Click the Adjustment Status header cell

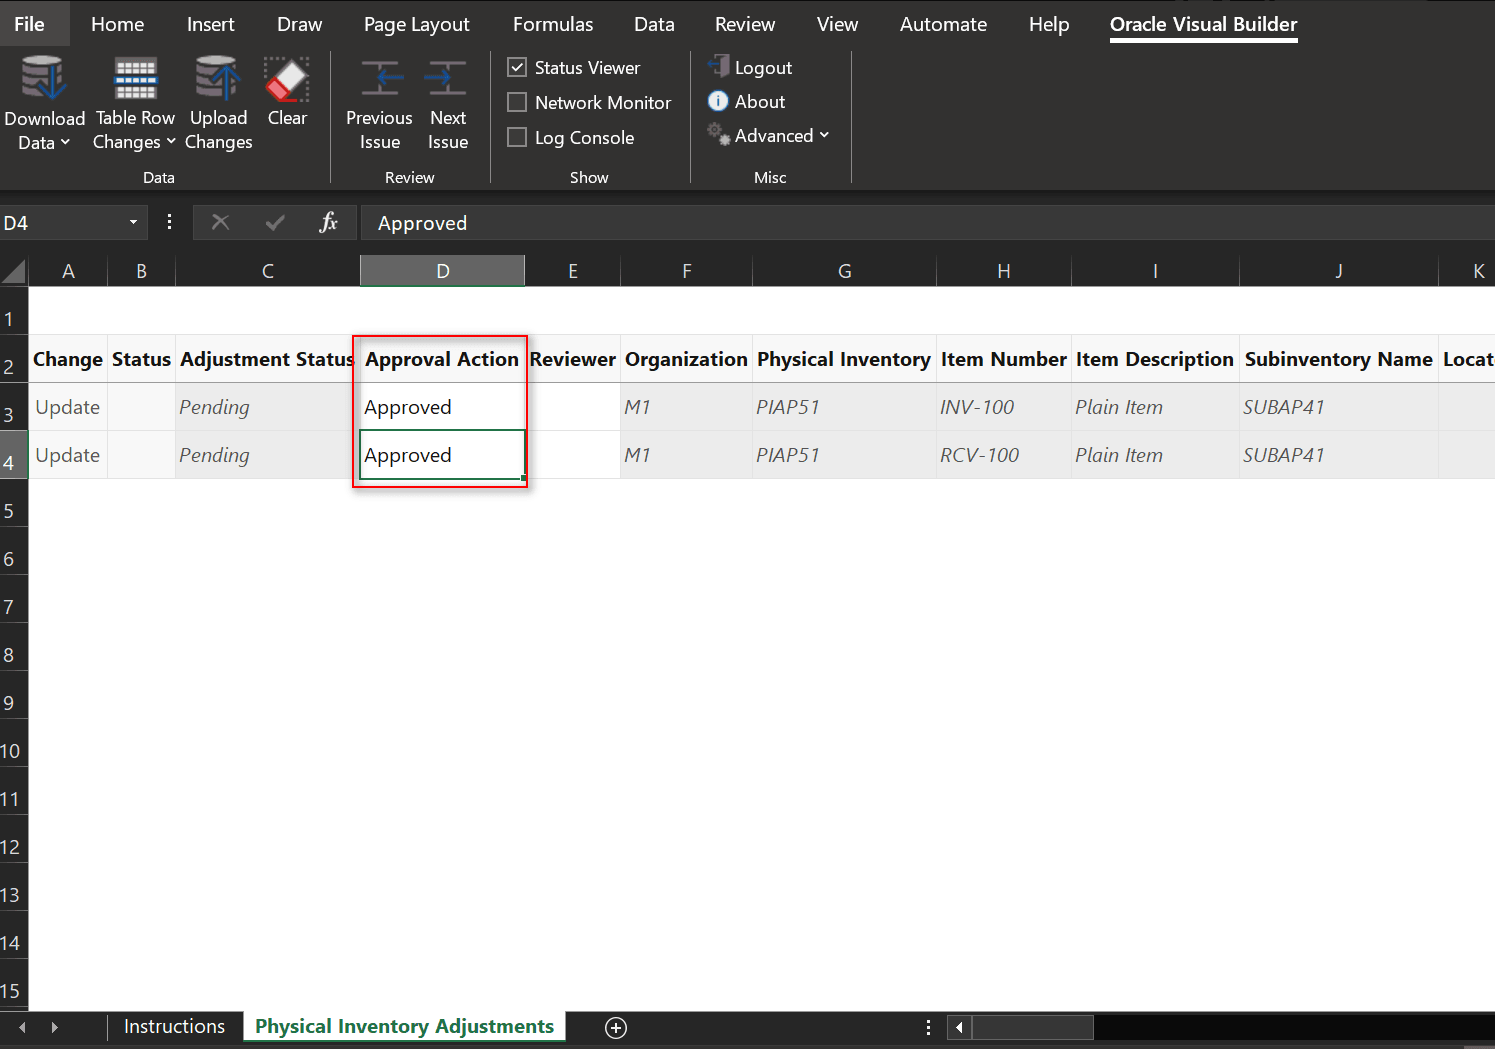[x=267, y=359]
